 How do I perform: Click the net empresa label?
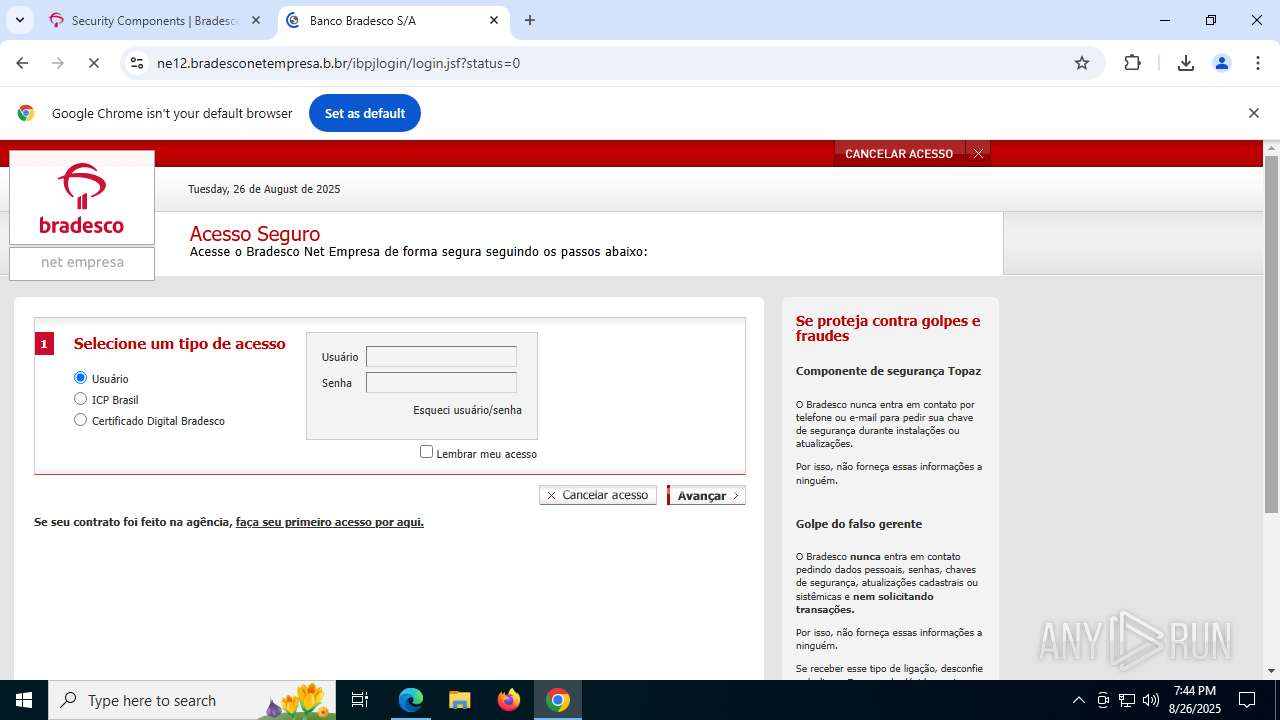click(82, 262)
